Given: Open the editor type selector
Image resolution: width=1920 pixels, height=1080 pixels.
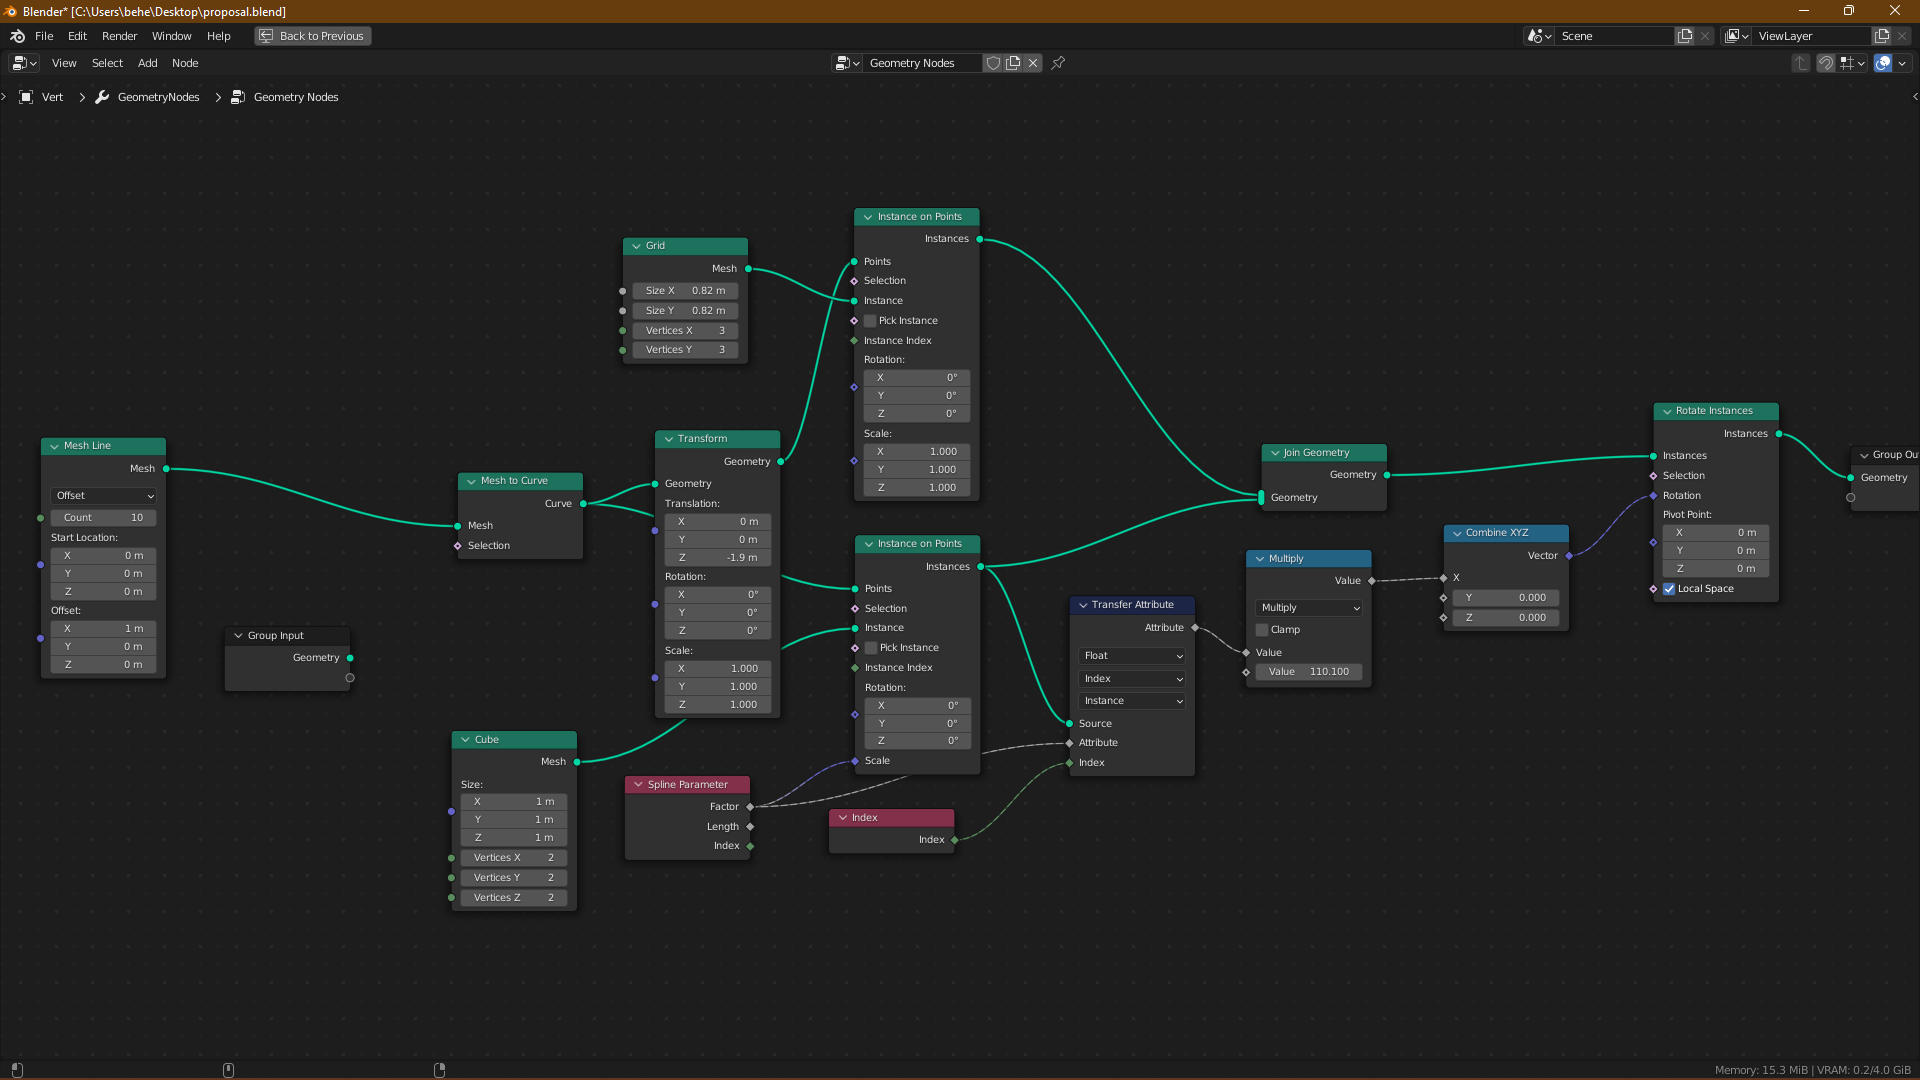Looking at the screenshot, I should (x=24, y=63).
